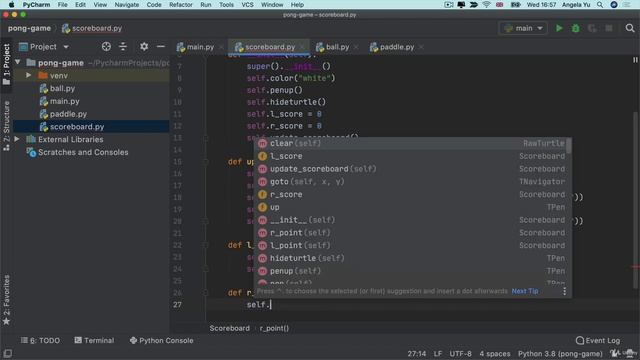Select scoreboard.py in project tree

coord(77,127)
